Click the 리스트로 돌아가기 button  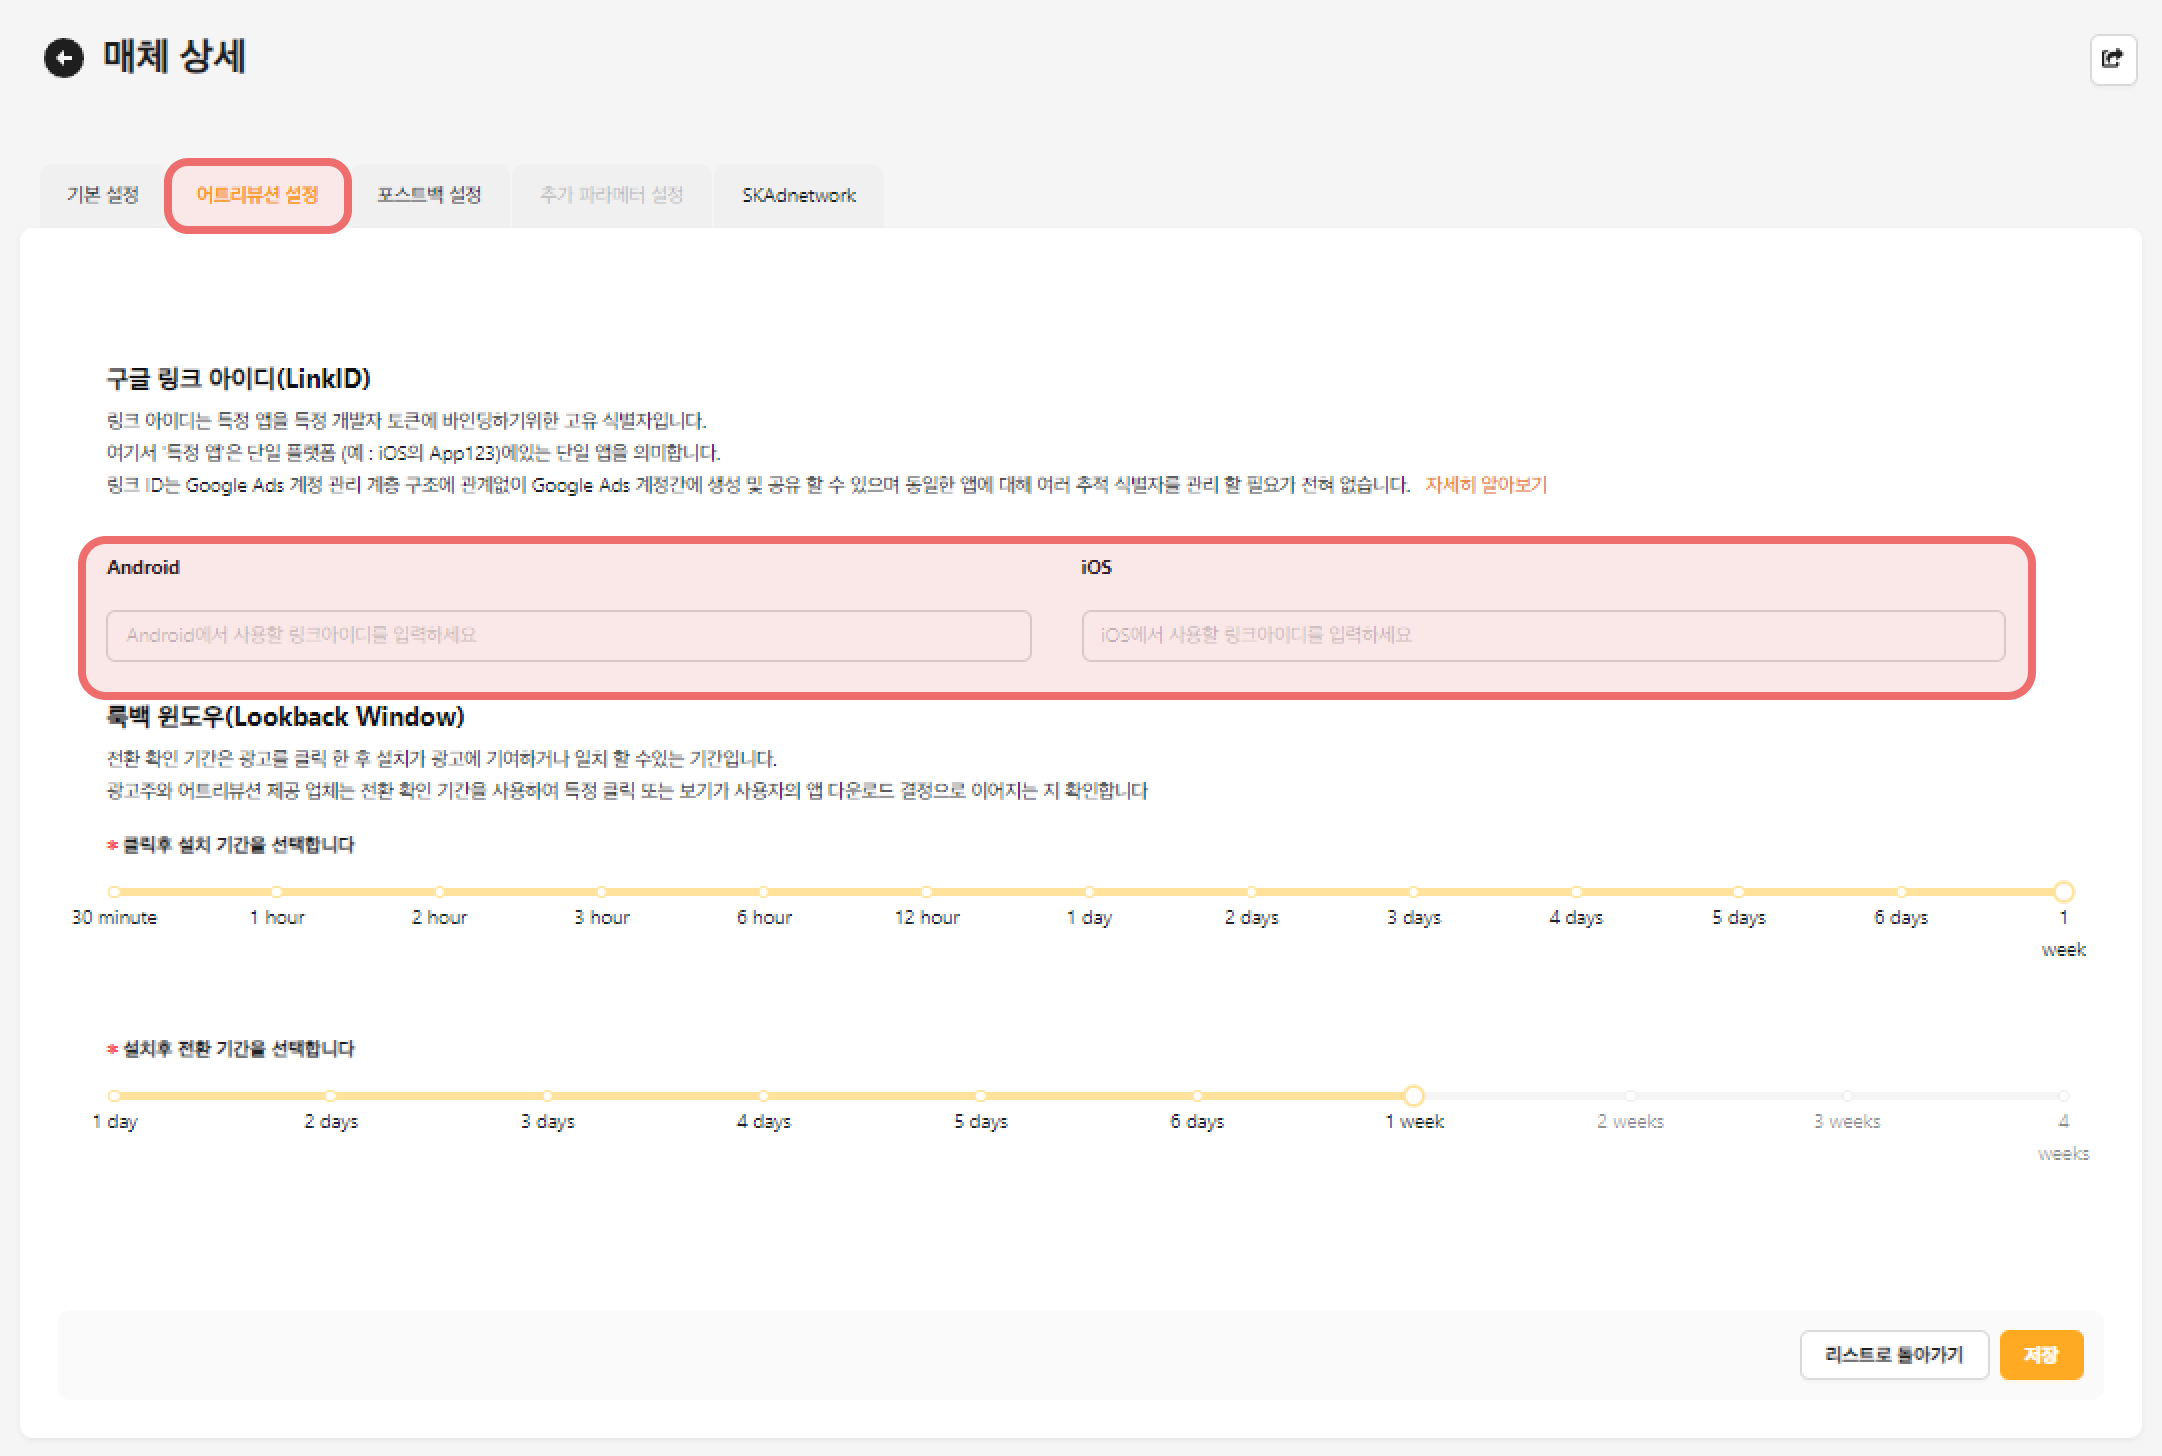[x=1893, y=1355]
